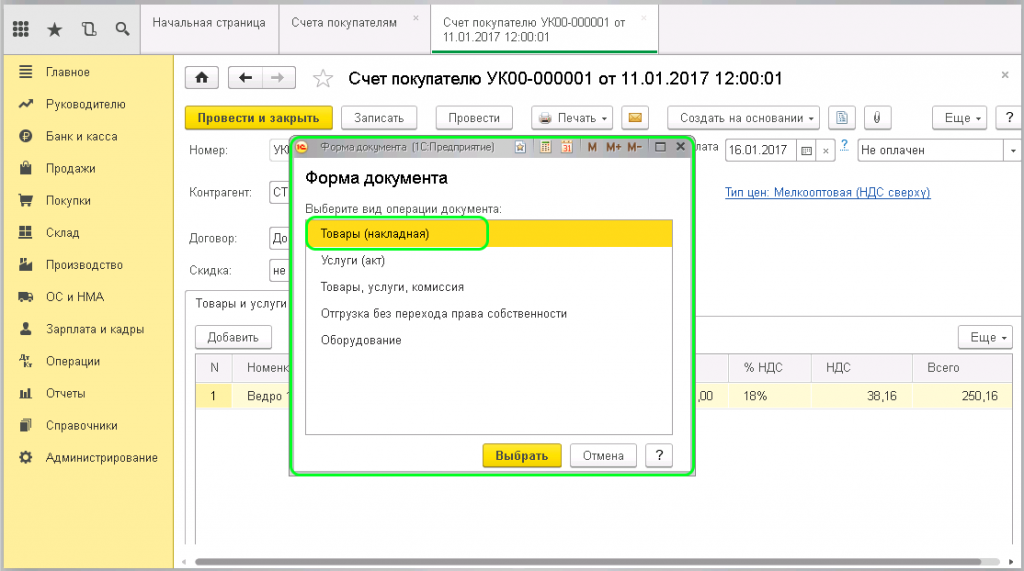Click the paperclip attached files icon
Viewport: 1024px width, 571px height.
coord(875,118)
